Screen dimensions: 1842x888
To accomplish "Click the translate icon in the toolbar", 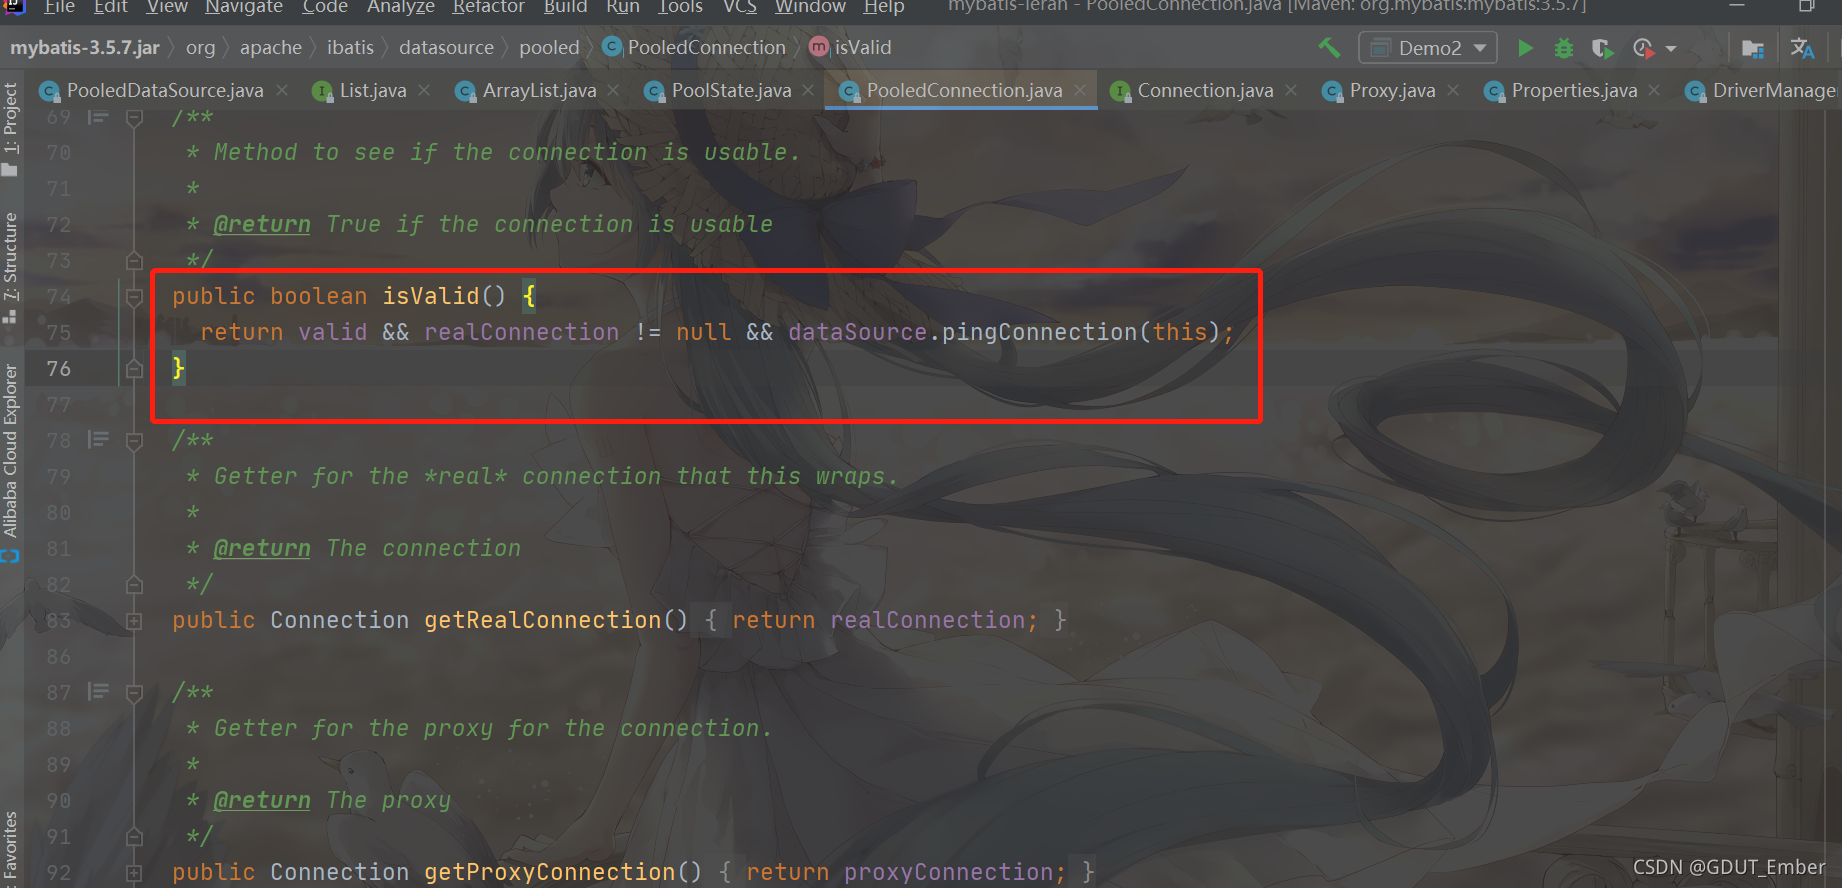I will [x=1802, y=48].
